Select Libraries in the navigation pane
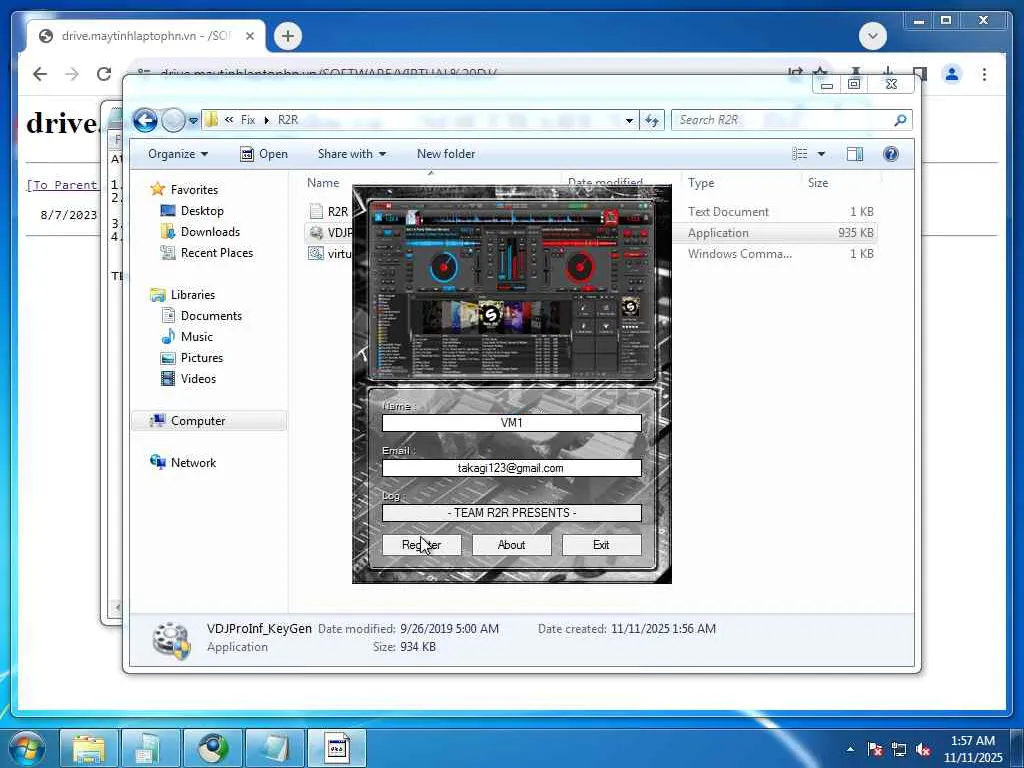 193,295
